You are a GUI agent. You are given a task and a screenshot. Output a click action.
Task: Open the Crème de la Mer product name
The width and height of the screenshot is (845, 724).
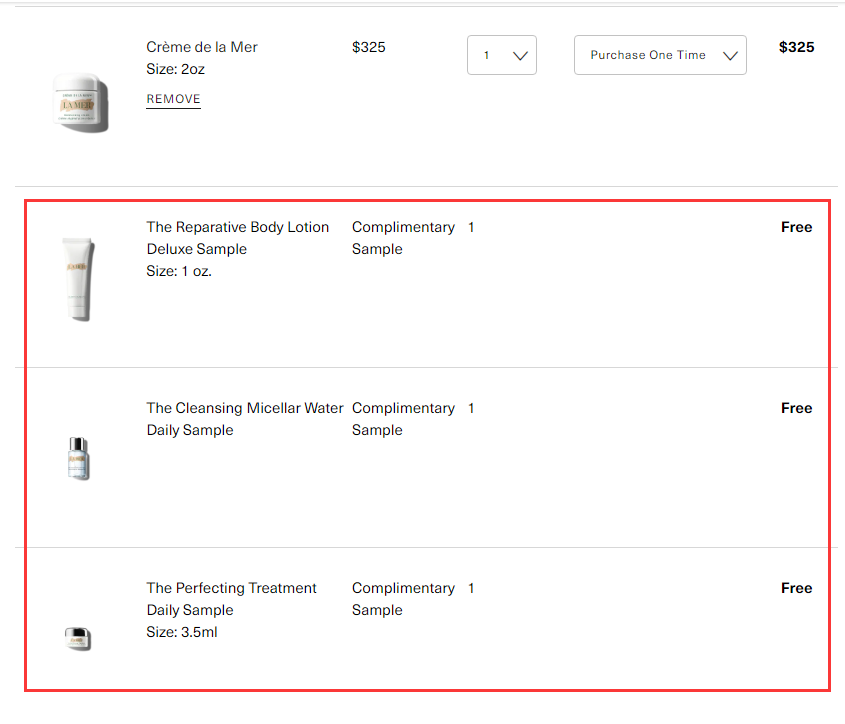[x=202, y=47]
